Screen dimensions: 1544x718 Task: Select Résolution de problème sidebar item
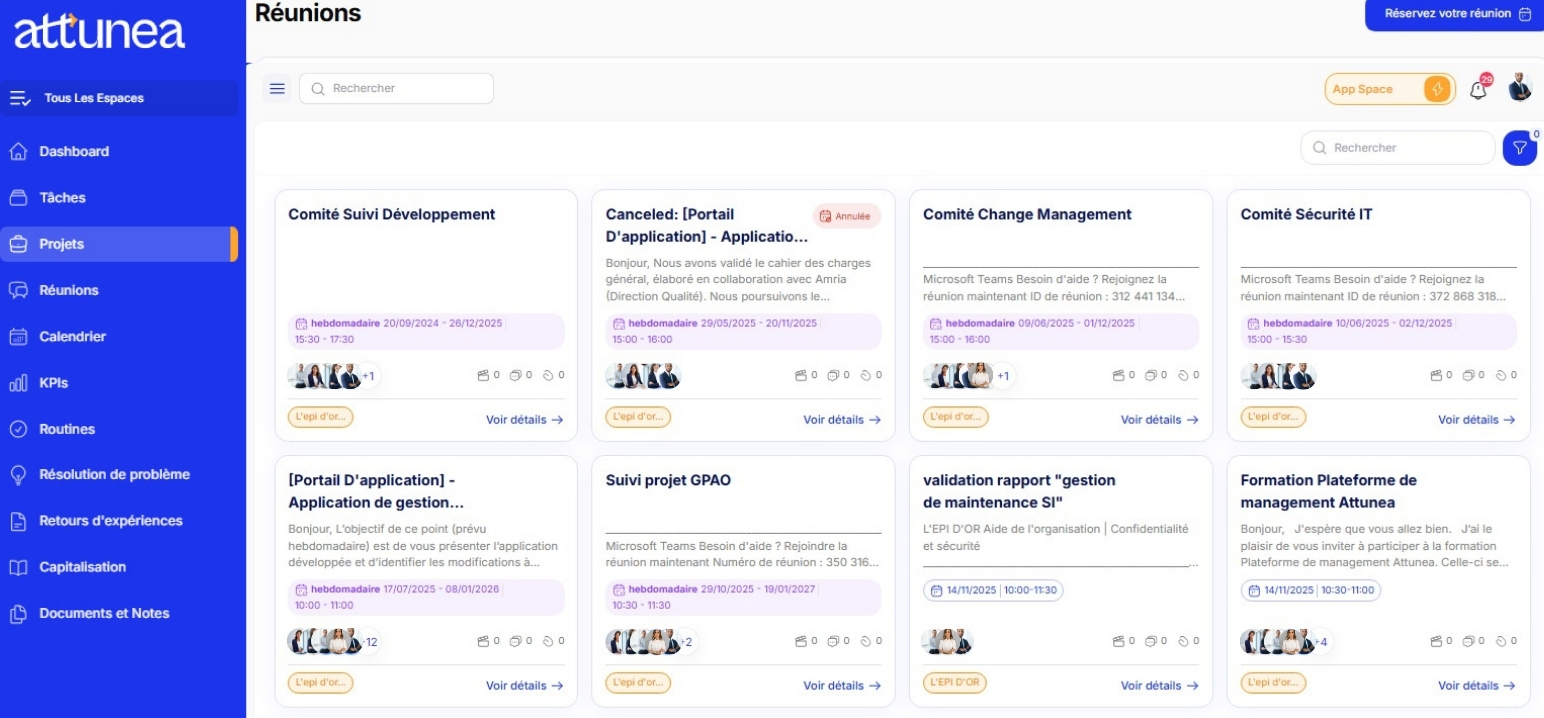click(x=113, y=475)
